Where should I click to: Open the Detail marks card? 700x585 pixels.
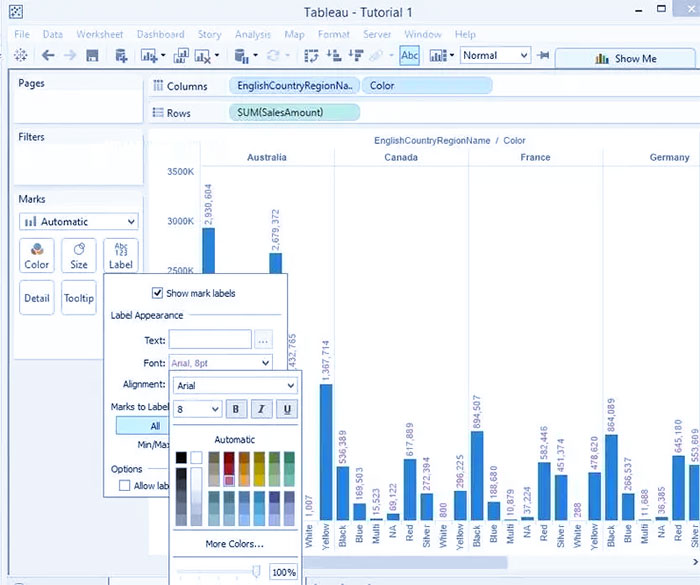point(37,298)
